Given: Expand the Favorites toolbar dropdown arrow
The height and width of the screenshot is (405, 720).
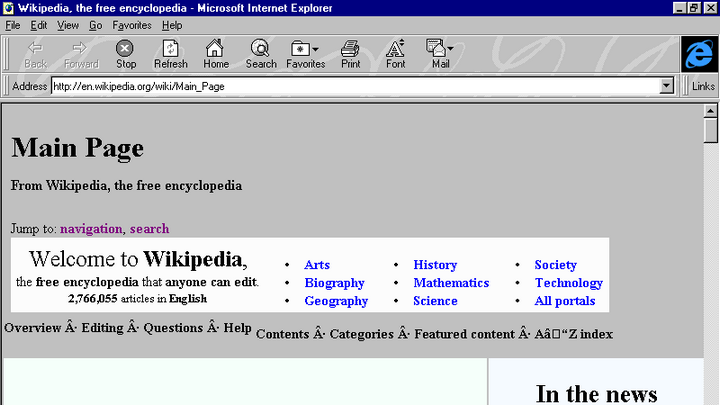Looking at the screenshot, I should [x=315, y=49].
